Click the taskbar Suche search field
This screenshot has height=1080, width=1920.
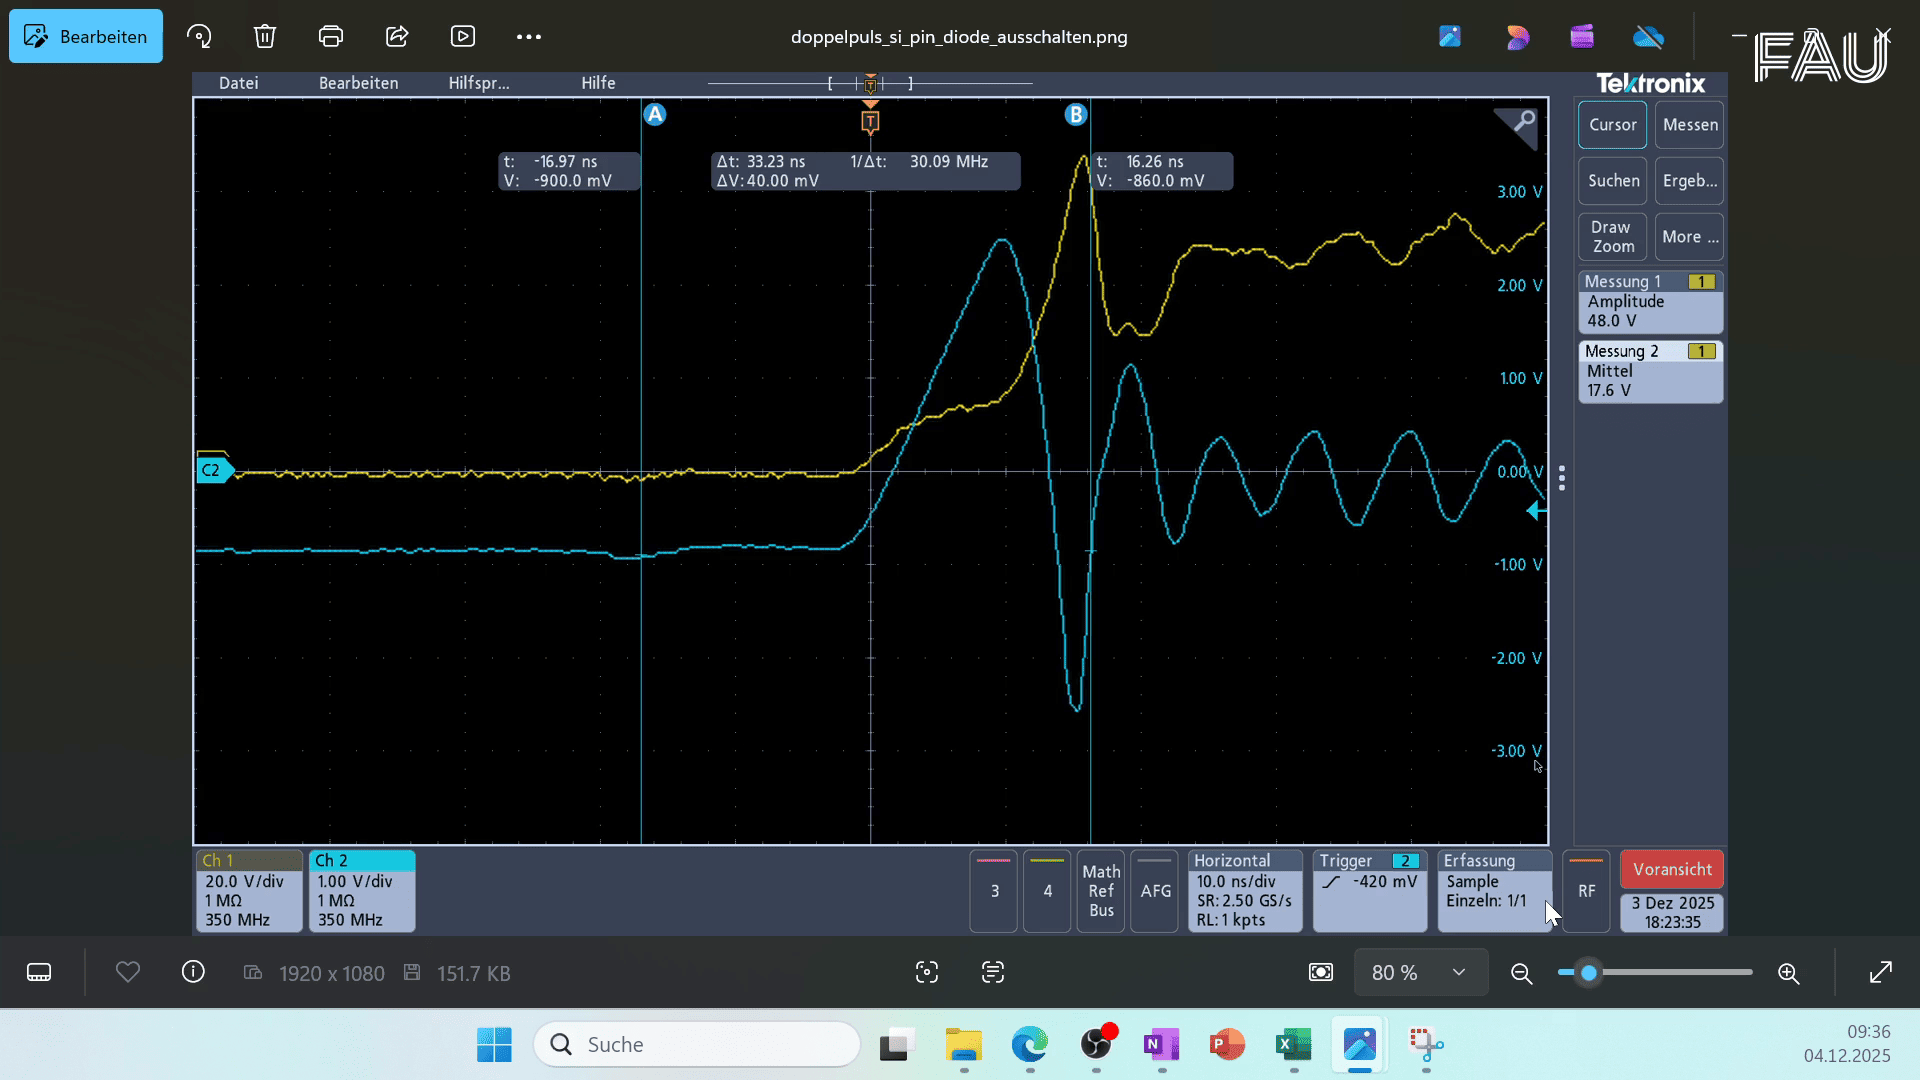(x=697, y=1045)
